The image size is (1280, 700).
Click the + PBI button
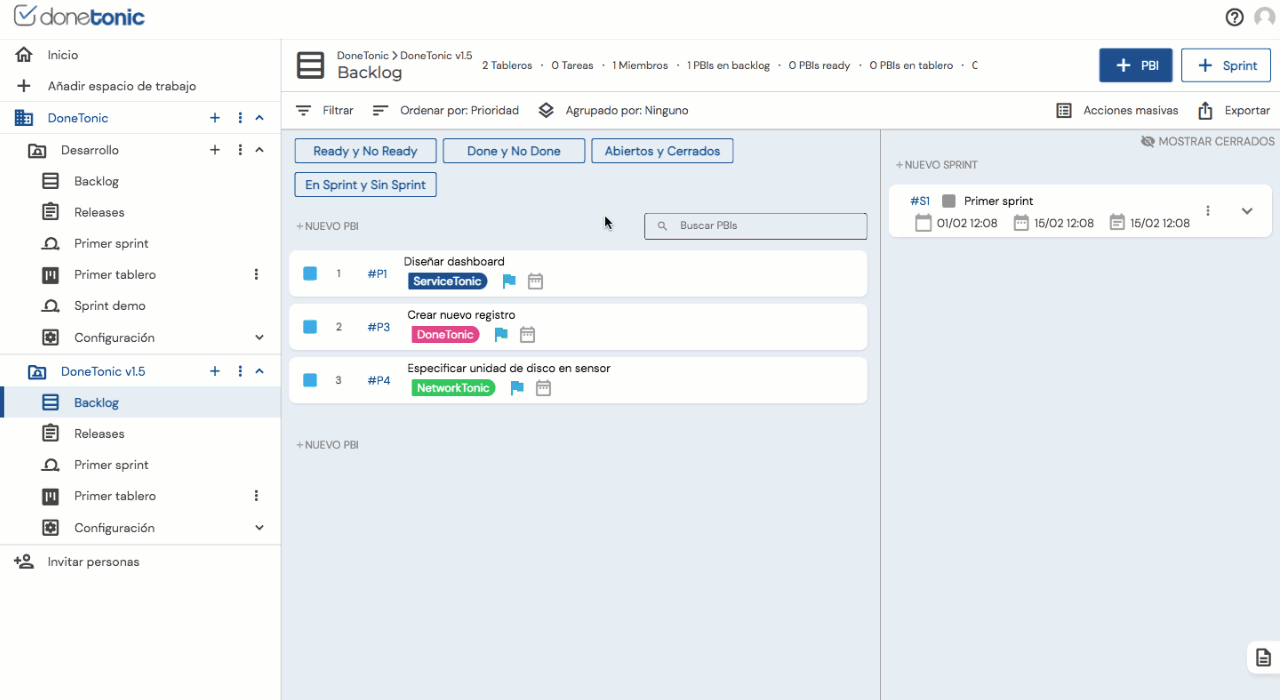click(1135, 65)
